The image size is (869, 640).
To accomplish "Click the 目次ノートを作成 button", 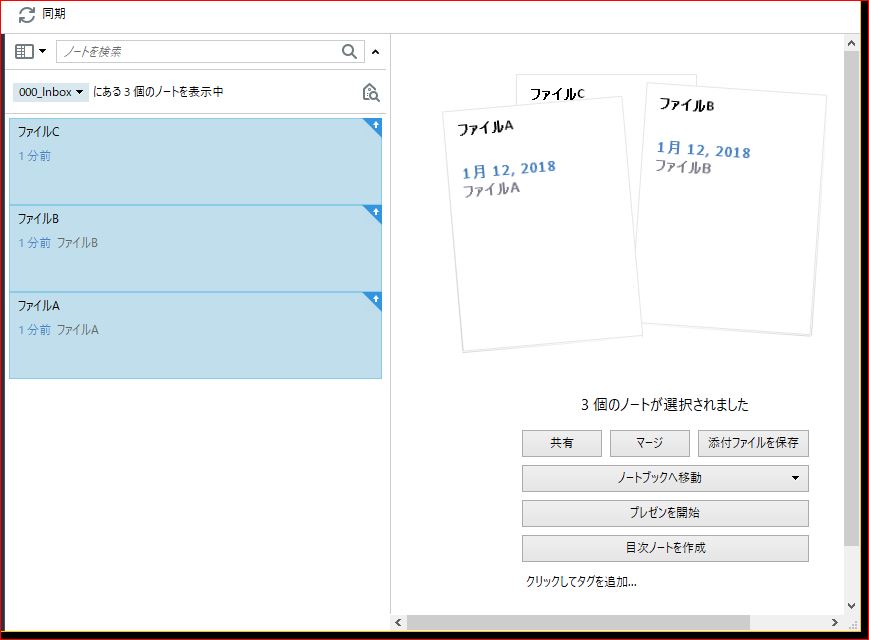I will [665, 548].
